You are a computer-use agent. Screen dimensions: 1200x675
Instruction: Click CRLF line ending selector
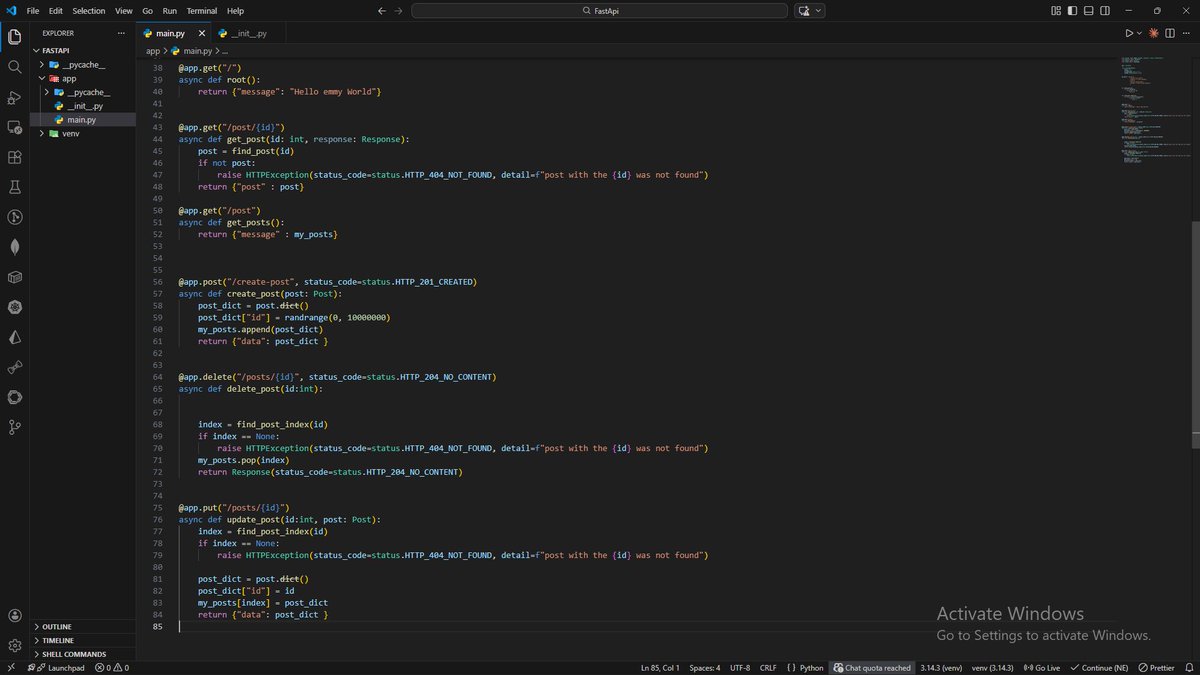(x=768, y=668)
